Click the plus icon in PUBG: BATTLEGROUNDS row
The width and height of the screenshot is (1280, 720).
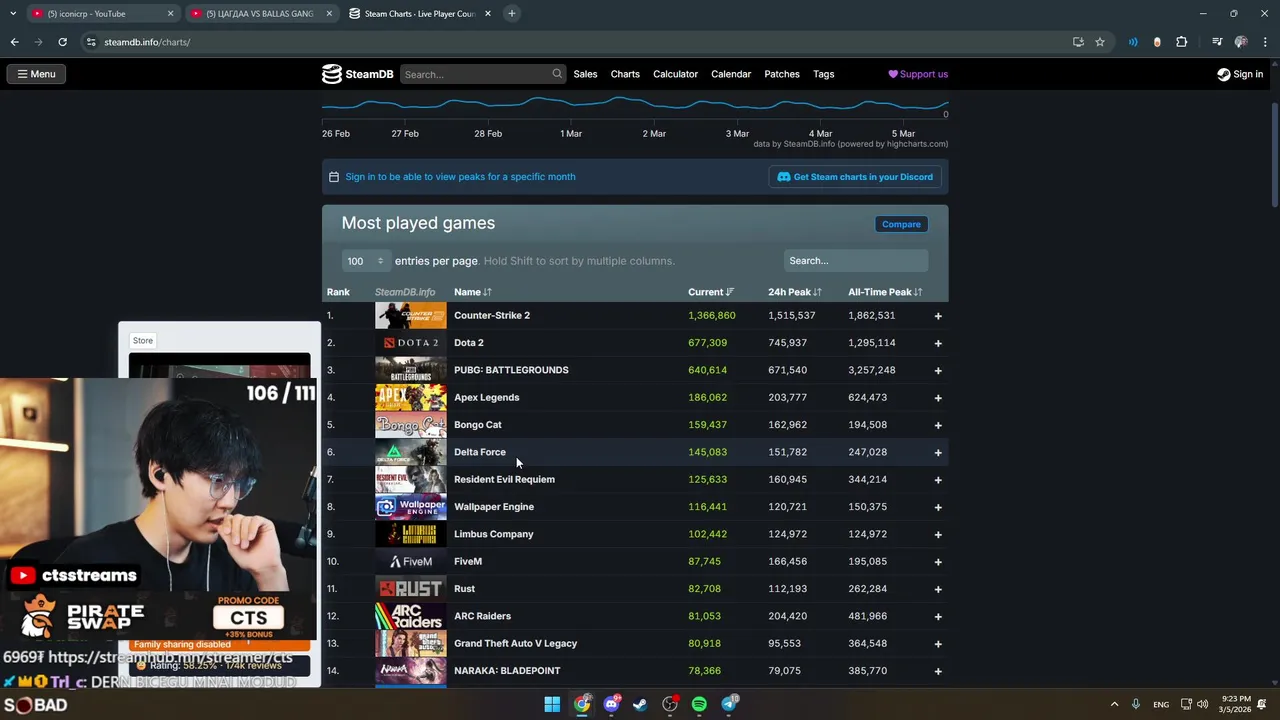[937, 370]
